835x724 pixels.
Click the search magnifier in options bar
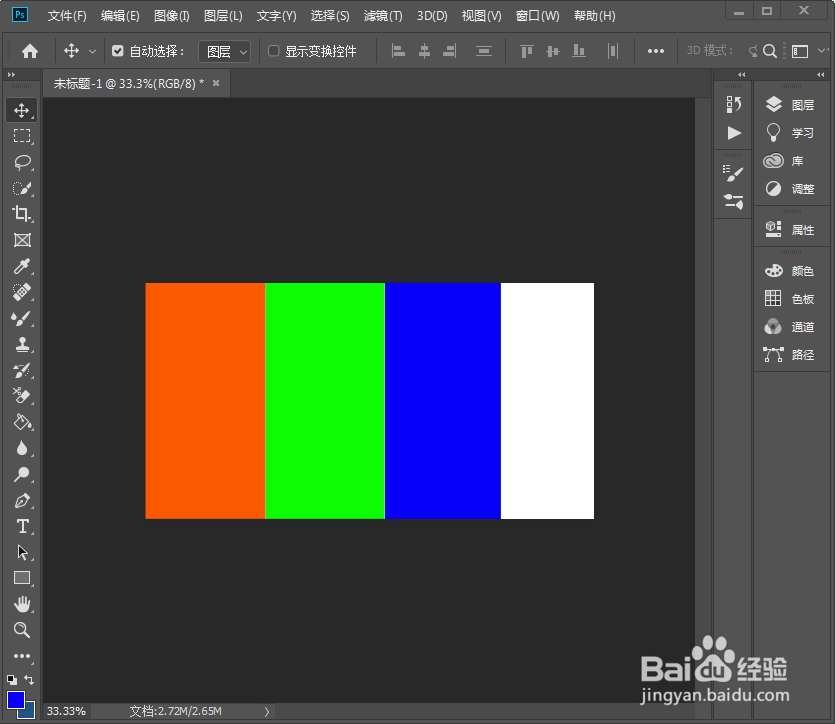(769, 51)
